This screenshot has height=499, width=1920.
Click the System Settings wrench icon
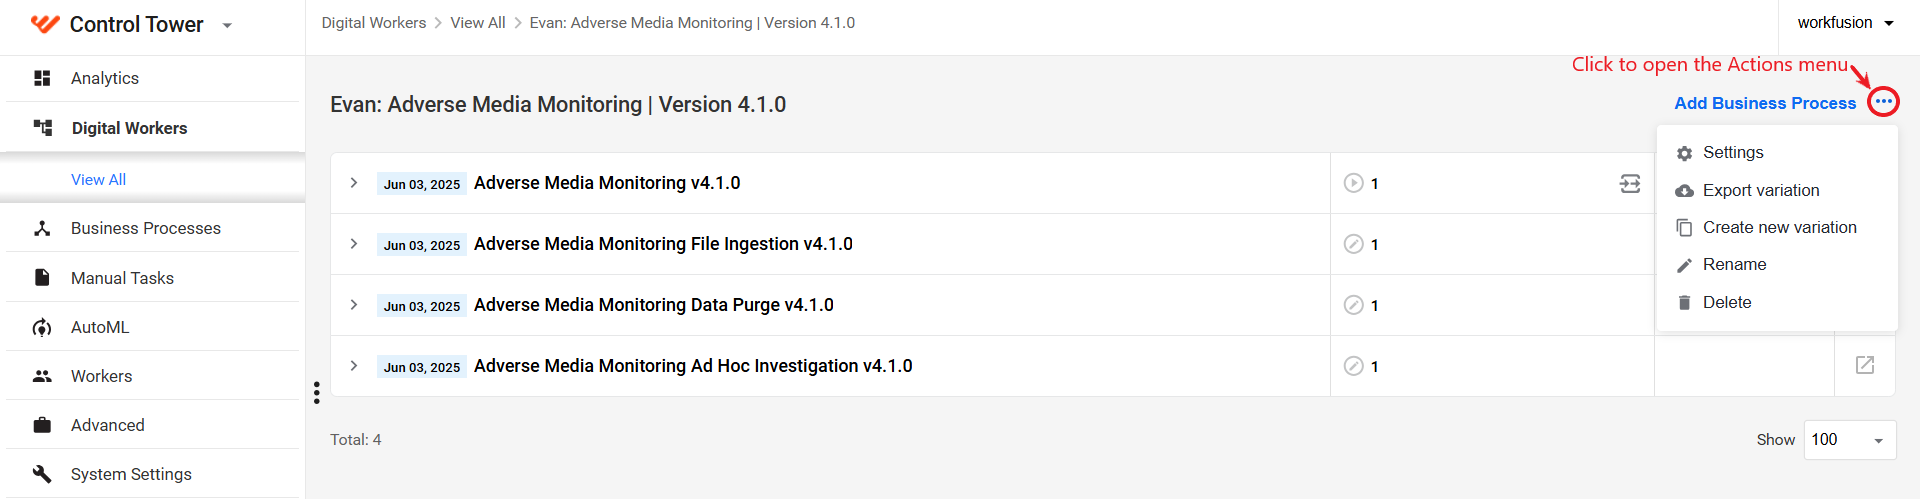[x=42, y=474]
